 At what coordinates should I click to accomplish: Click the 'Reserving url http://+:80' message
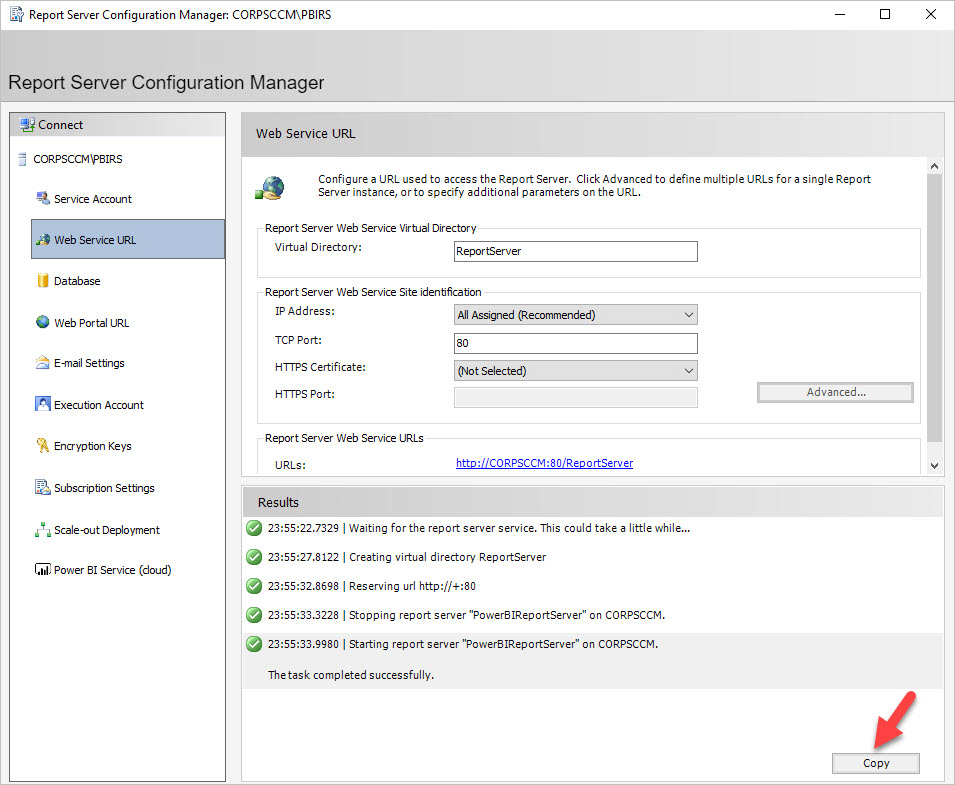point(412,586)
